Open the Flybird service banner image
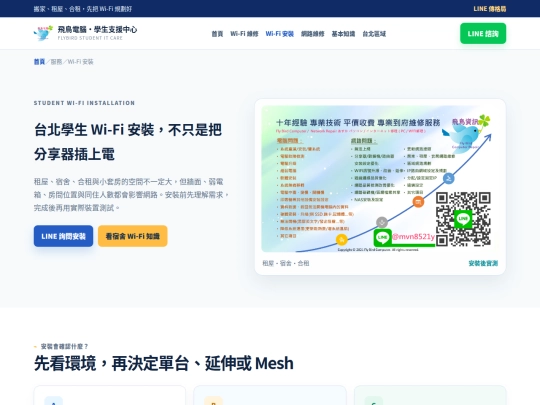 pos(380,179)
